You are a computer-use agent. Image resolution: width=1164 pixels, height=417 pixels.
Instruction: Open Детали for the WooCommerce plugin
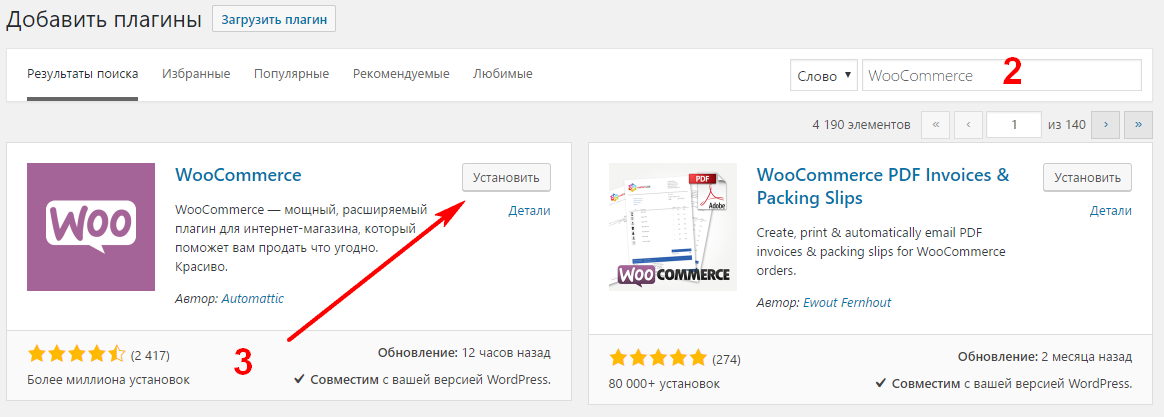click(529, 211)
